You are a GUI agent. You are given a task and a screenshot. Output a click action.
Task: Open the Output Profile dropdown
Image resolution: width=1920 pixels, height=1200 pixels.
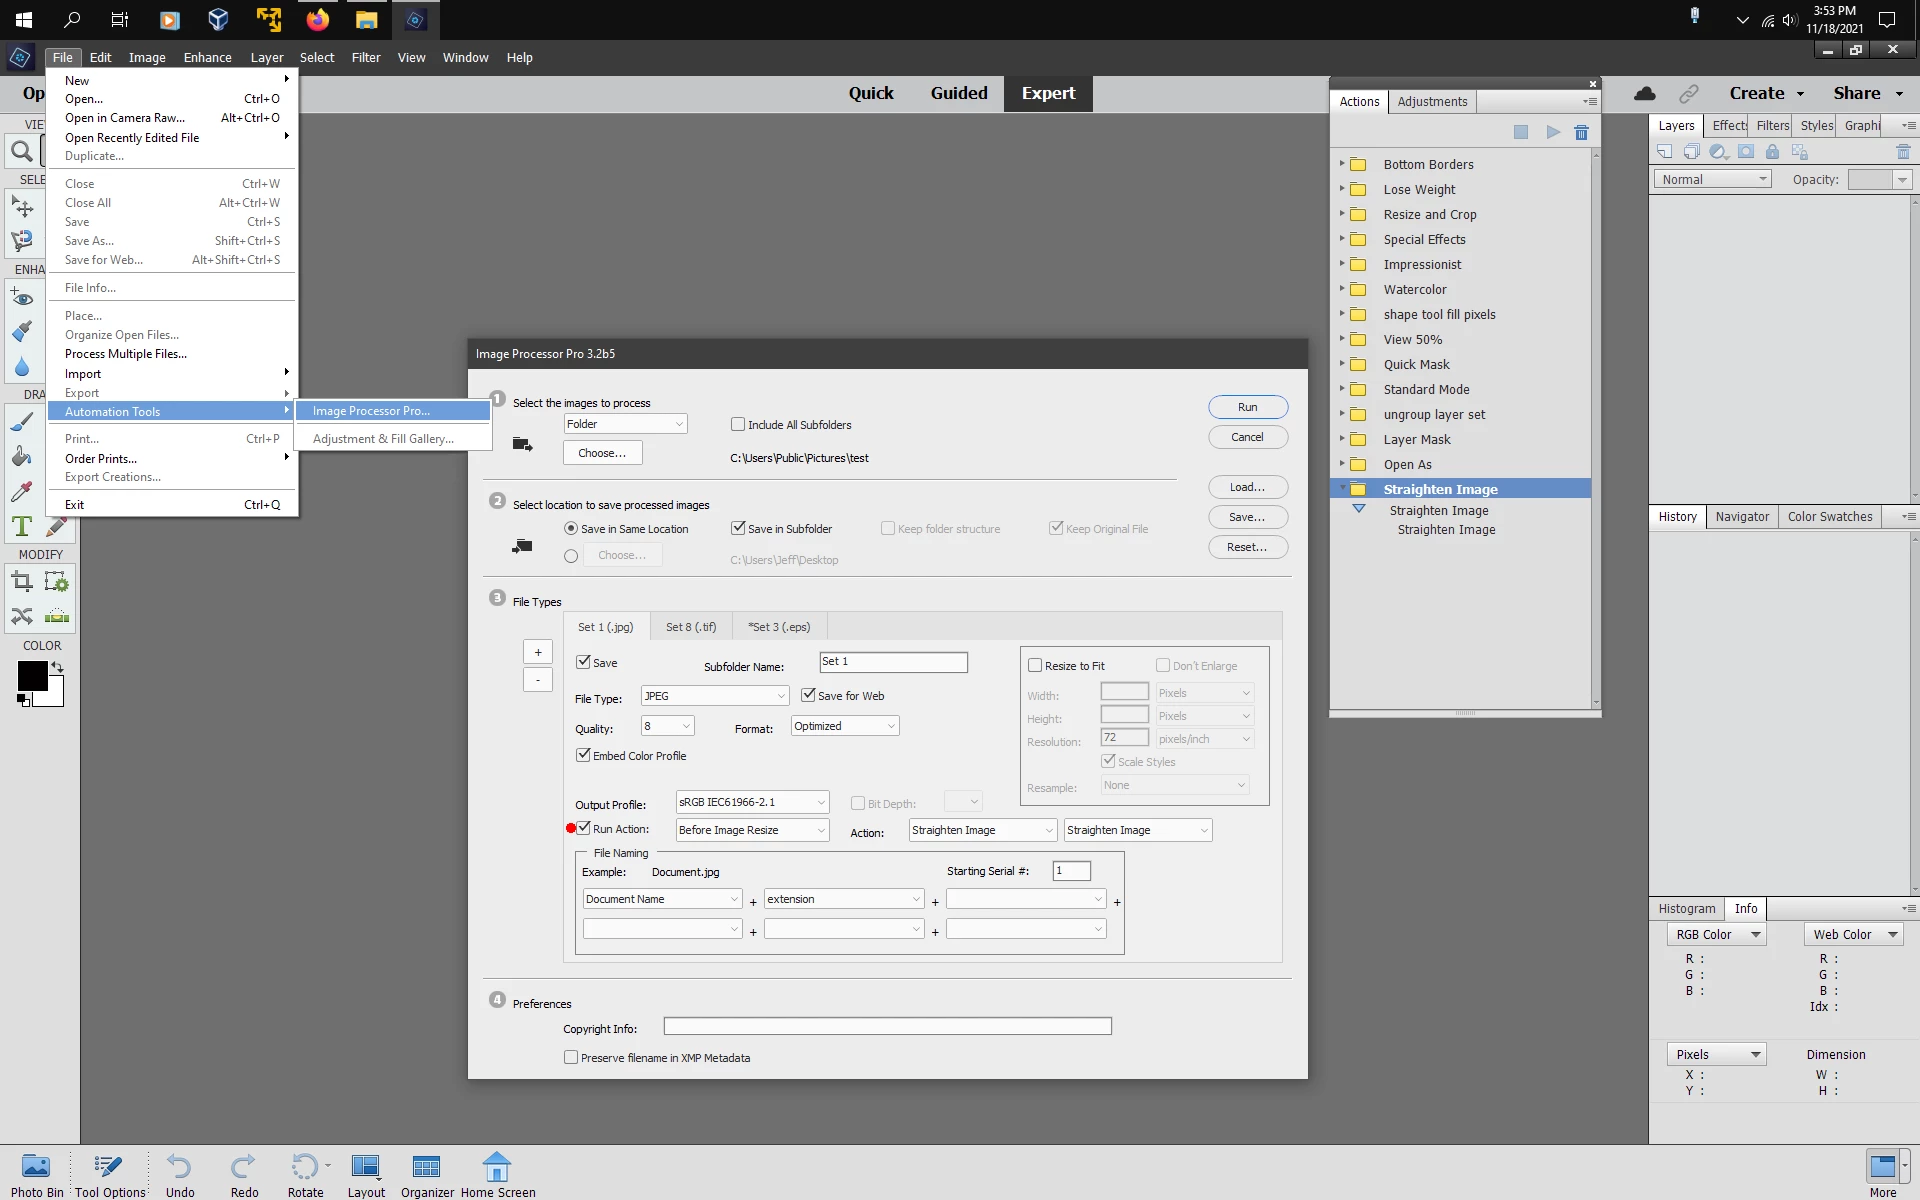pos(752,802)
